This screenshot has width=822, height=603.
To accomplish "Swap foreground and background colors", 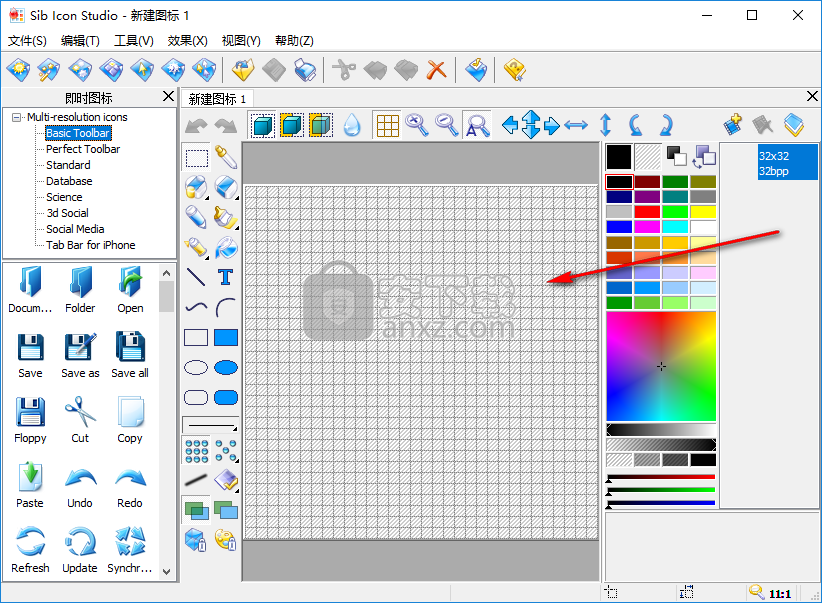I will pos(705,157).
